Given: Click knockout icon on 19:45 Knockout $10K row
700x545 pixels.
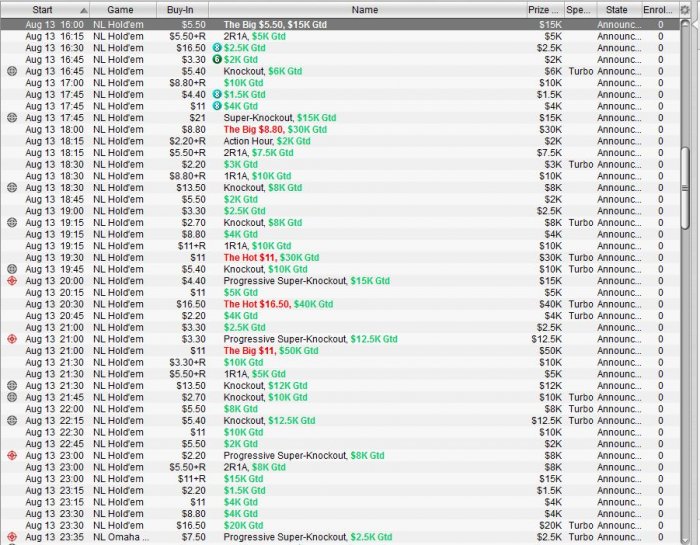Looking at the screenshot, I should [12, 269].
